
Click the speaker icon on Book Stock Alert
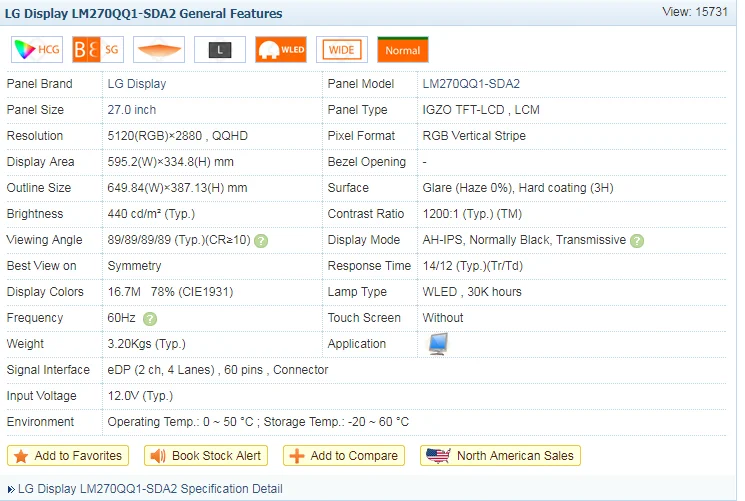click(x=158, y=456)
